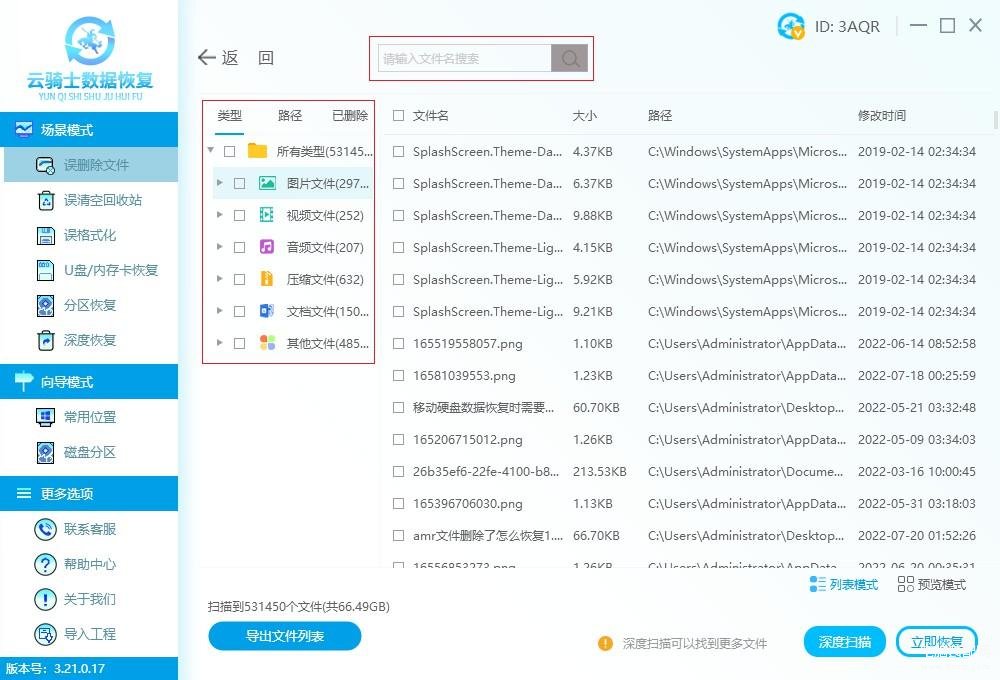
Task: Click the 音频文件 music note icon
Action: click(x=267, y=248)
